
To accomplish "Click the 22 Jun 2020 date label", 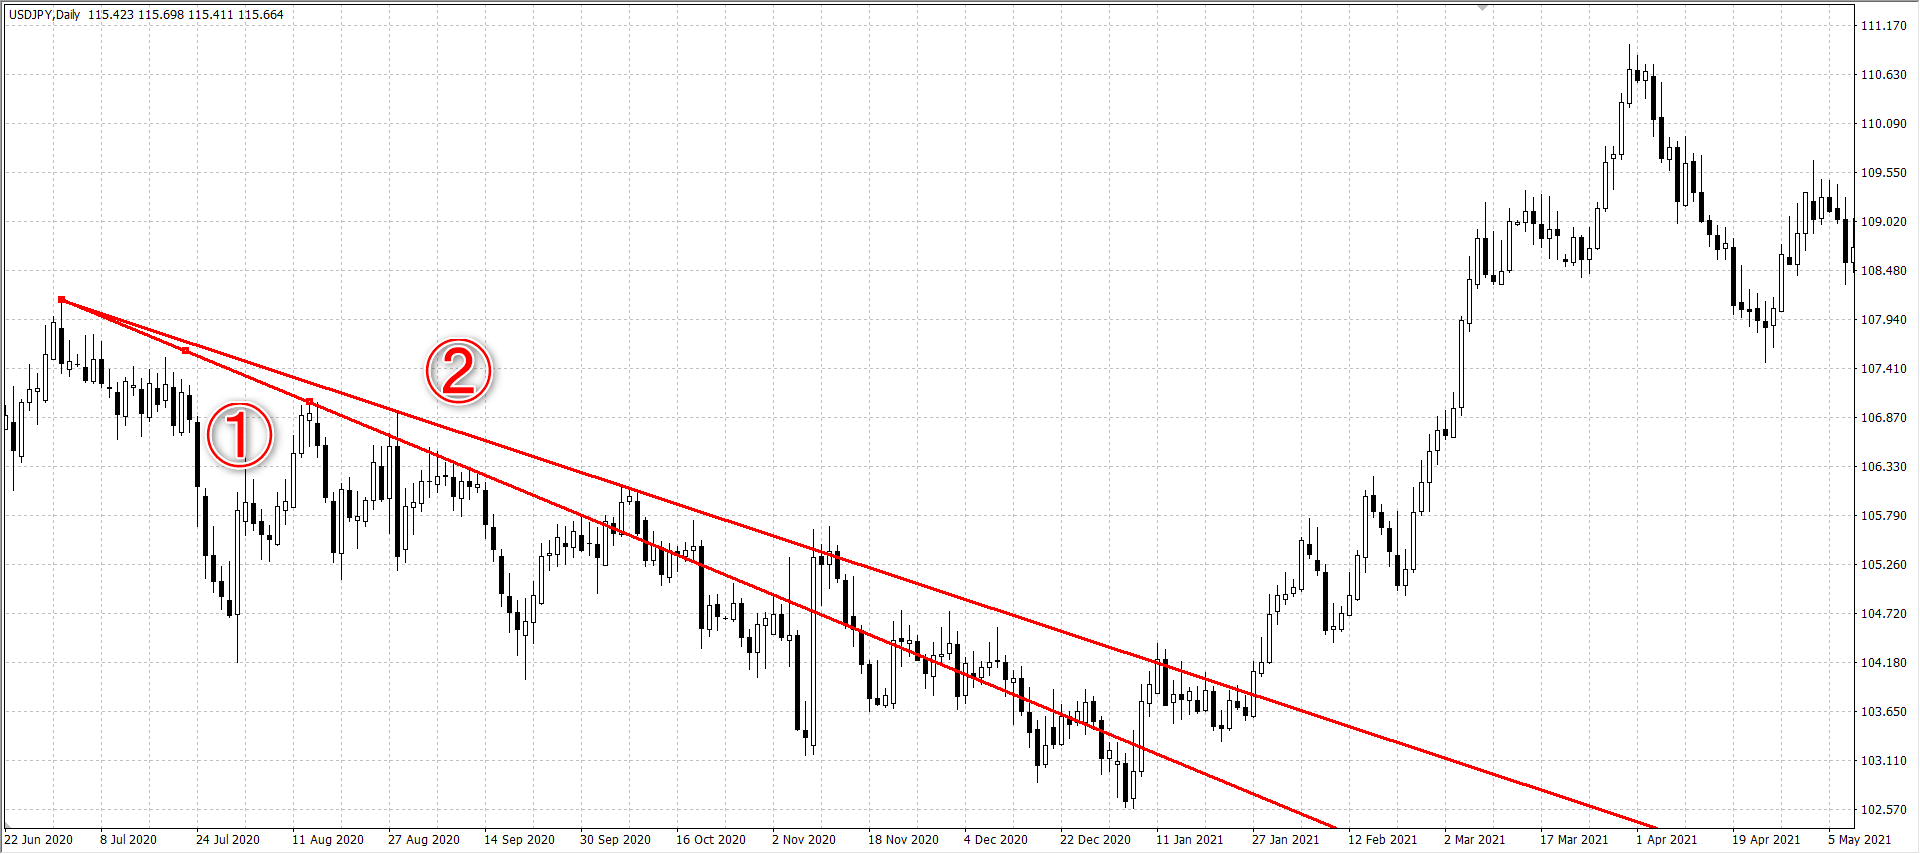I will click(x=39, y=840).
